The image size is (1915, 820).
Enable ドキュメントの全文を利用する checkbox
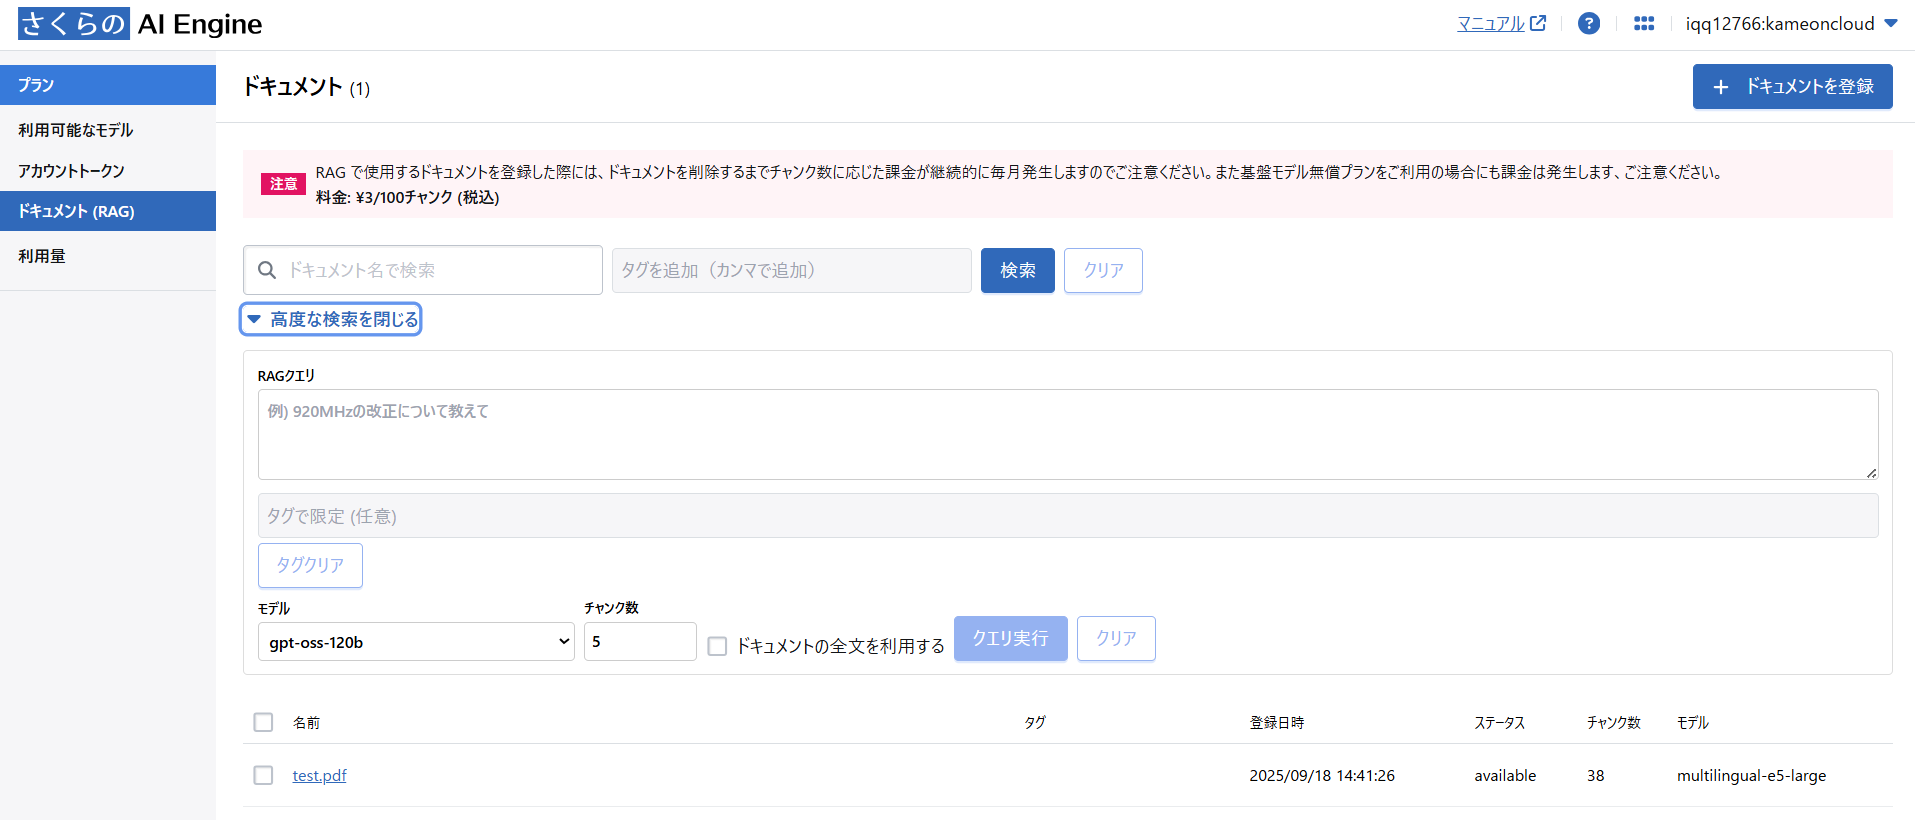point(717,646)
